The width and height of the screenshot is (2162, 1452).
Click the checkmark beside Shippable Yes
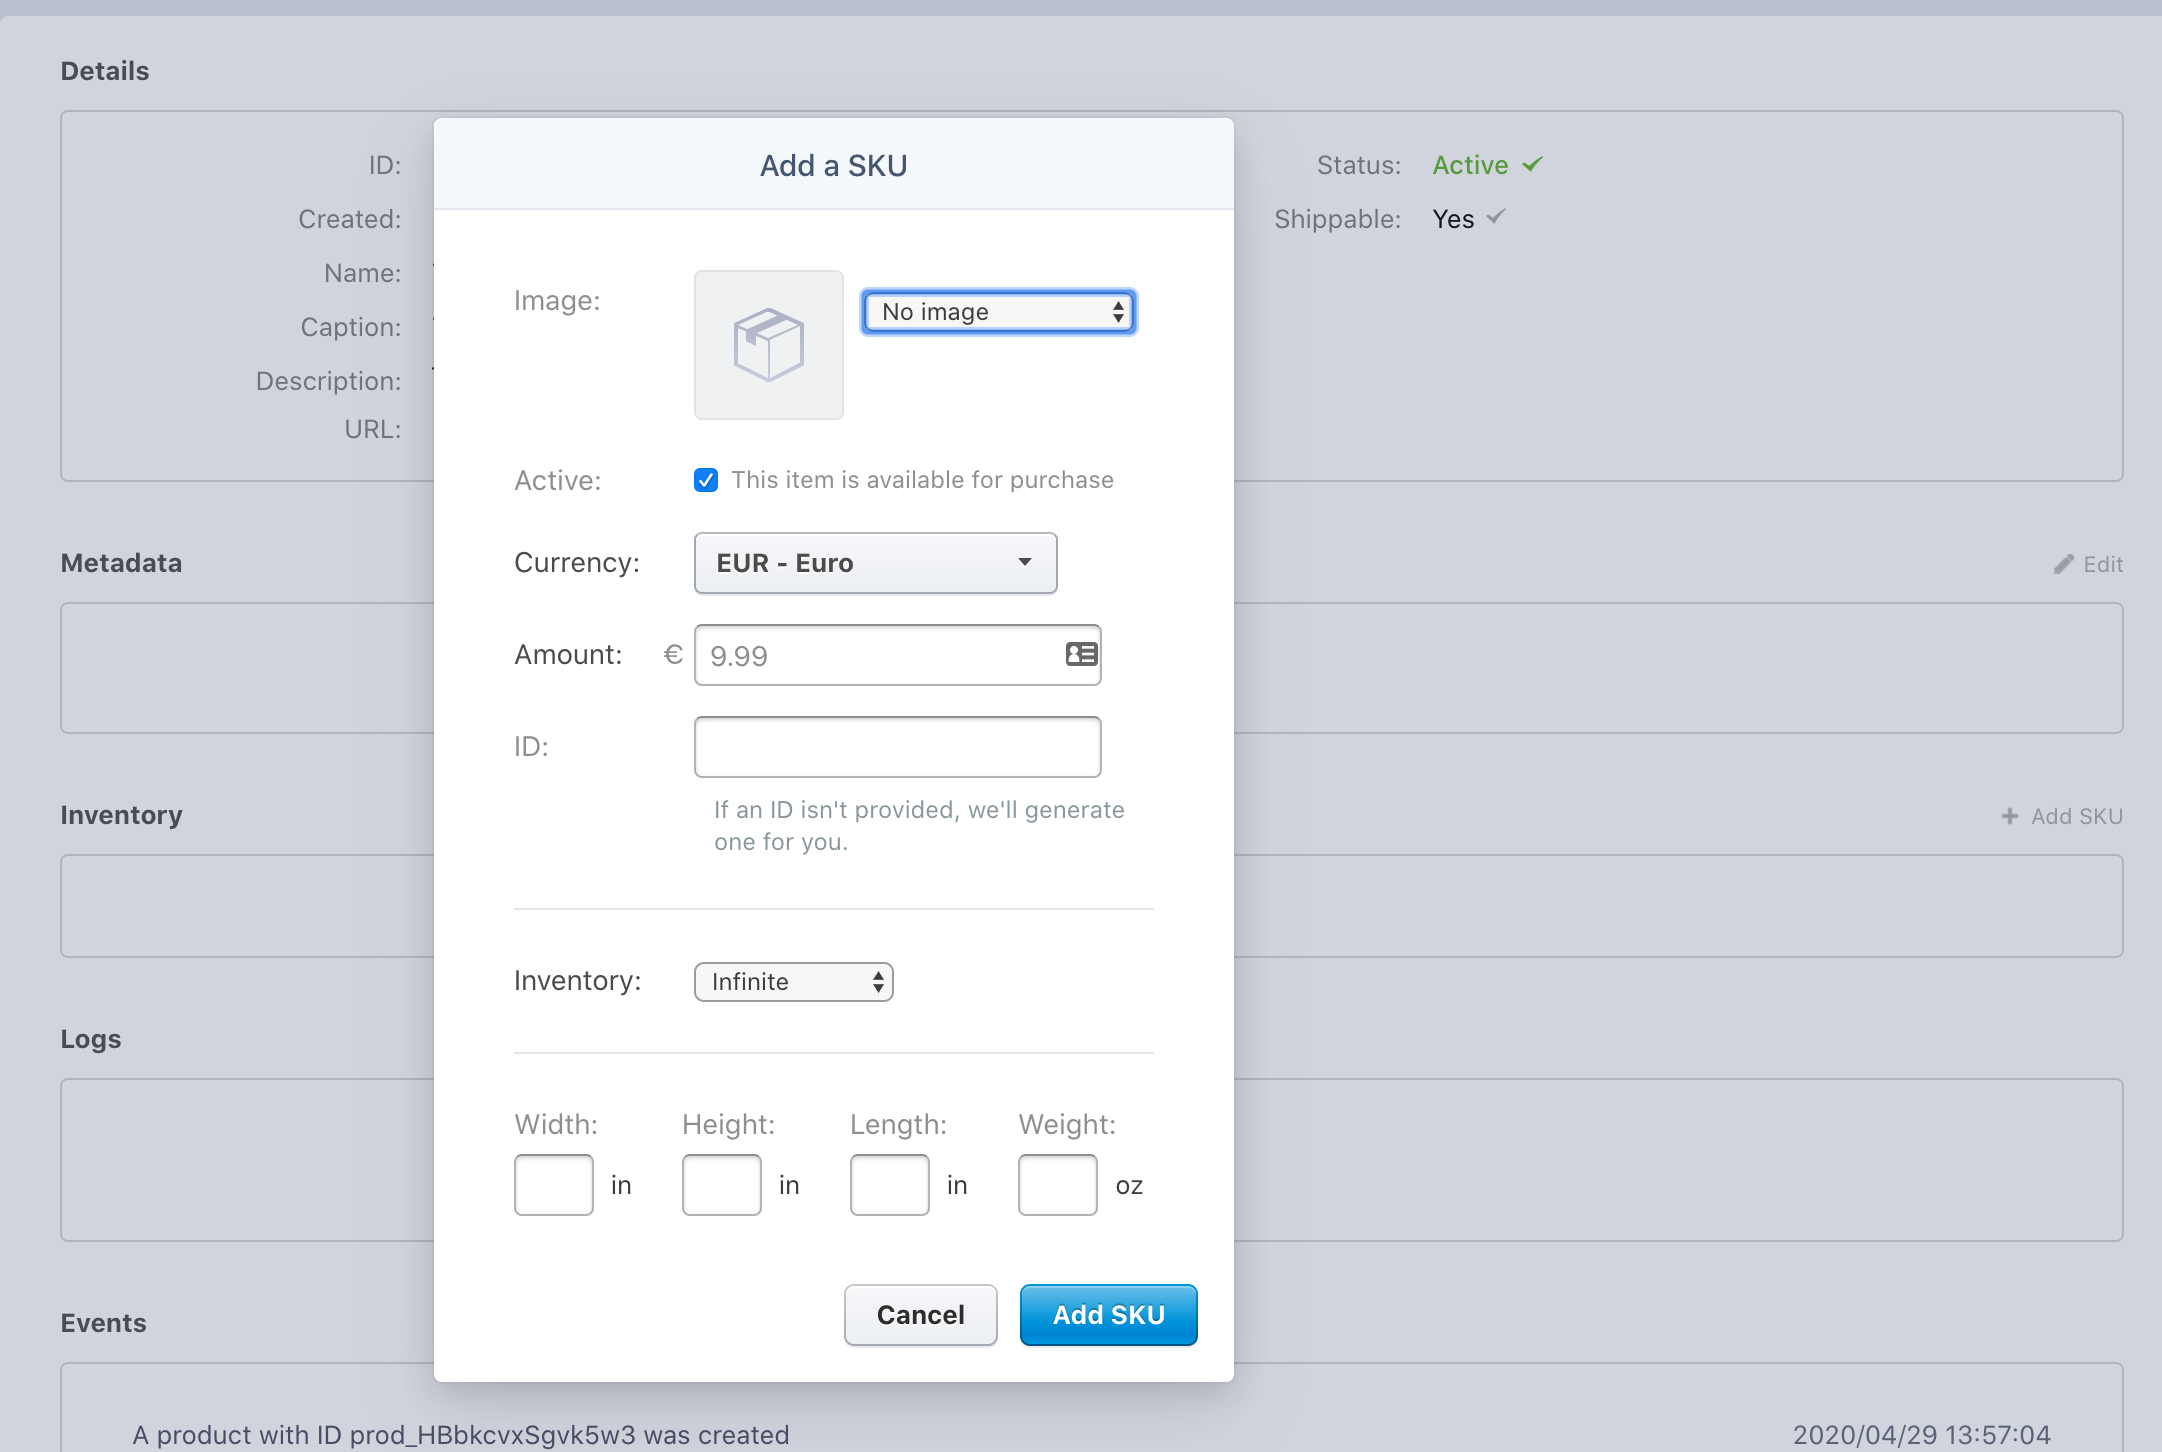click(x=1494, y=218)
